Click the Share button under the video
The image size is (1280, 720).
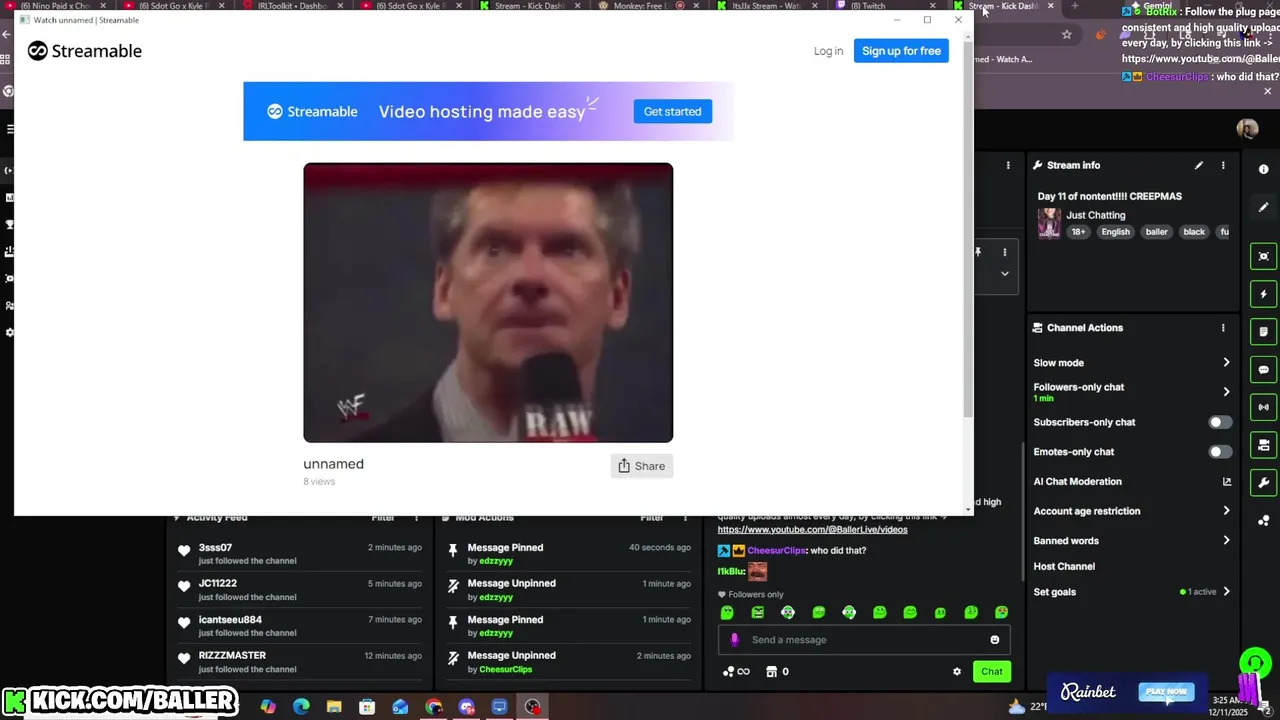641,466
